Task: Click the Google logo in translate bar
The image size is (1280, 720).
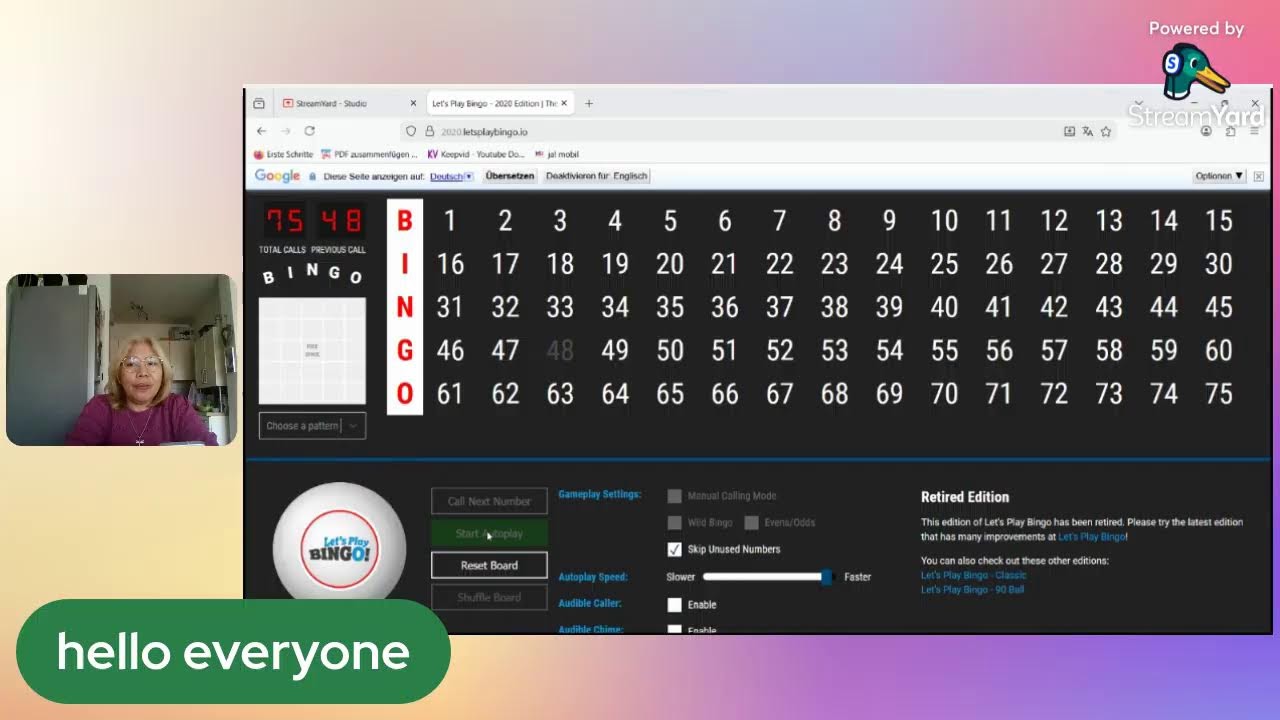Action: click(x=277, y=176)
